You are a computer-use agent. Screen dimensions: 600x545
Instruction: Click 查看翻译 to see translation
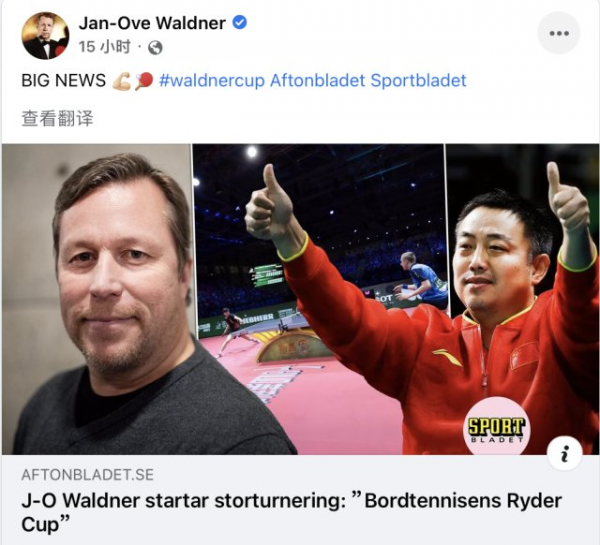click(57, 118)
